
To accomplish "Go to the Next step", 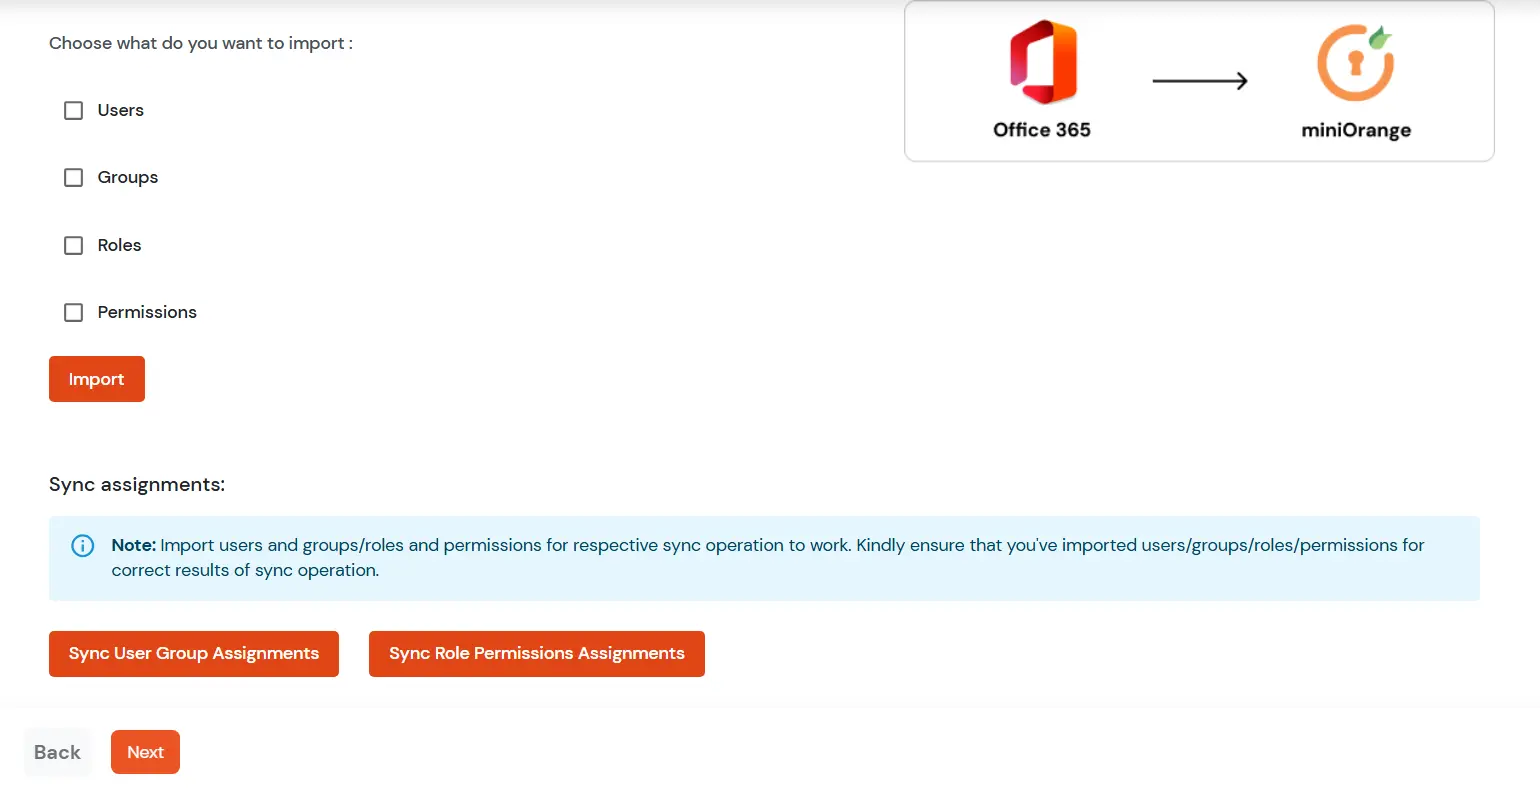I will pos(145,752).
